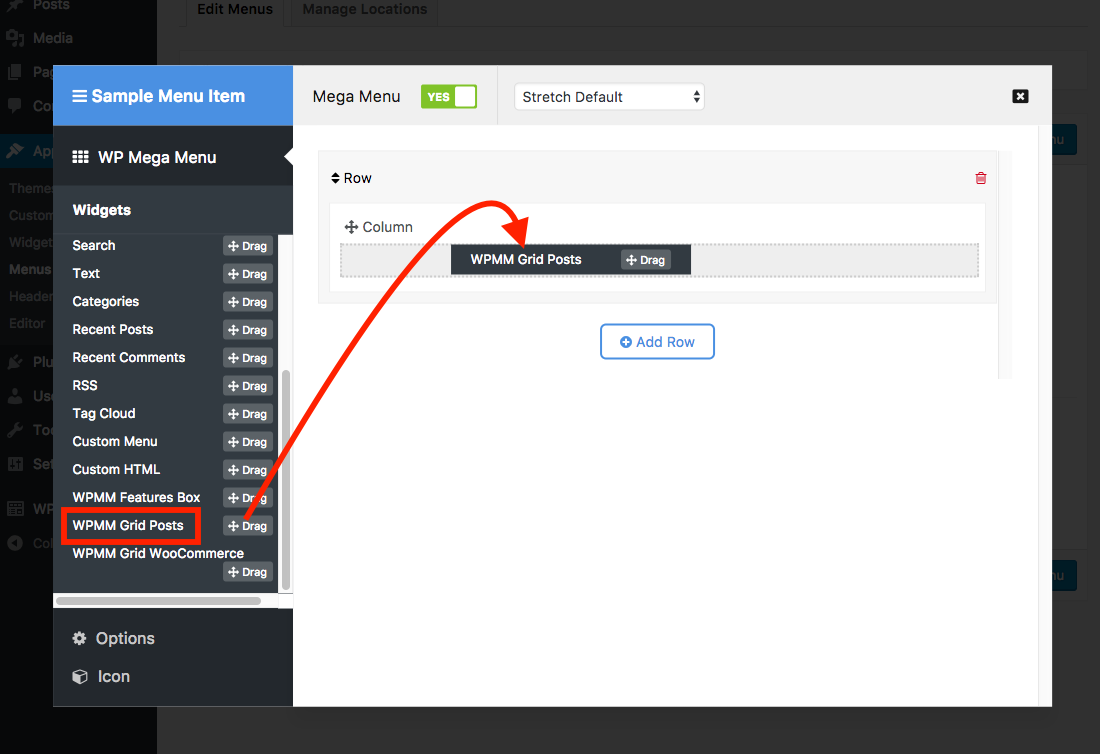The height and width of the screenshot is (754, 1100).
Task: Click the Categories widget Drag handle
Action: [x=248, y=302]
